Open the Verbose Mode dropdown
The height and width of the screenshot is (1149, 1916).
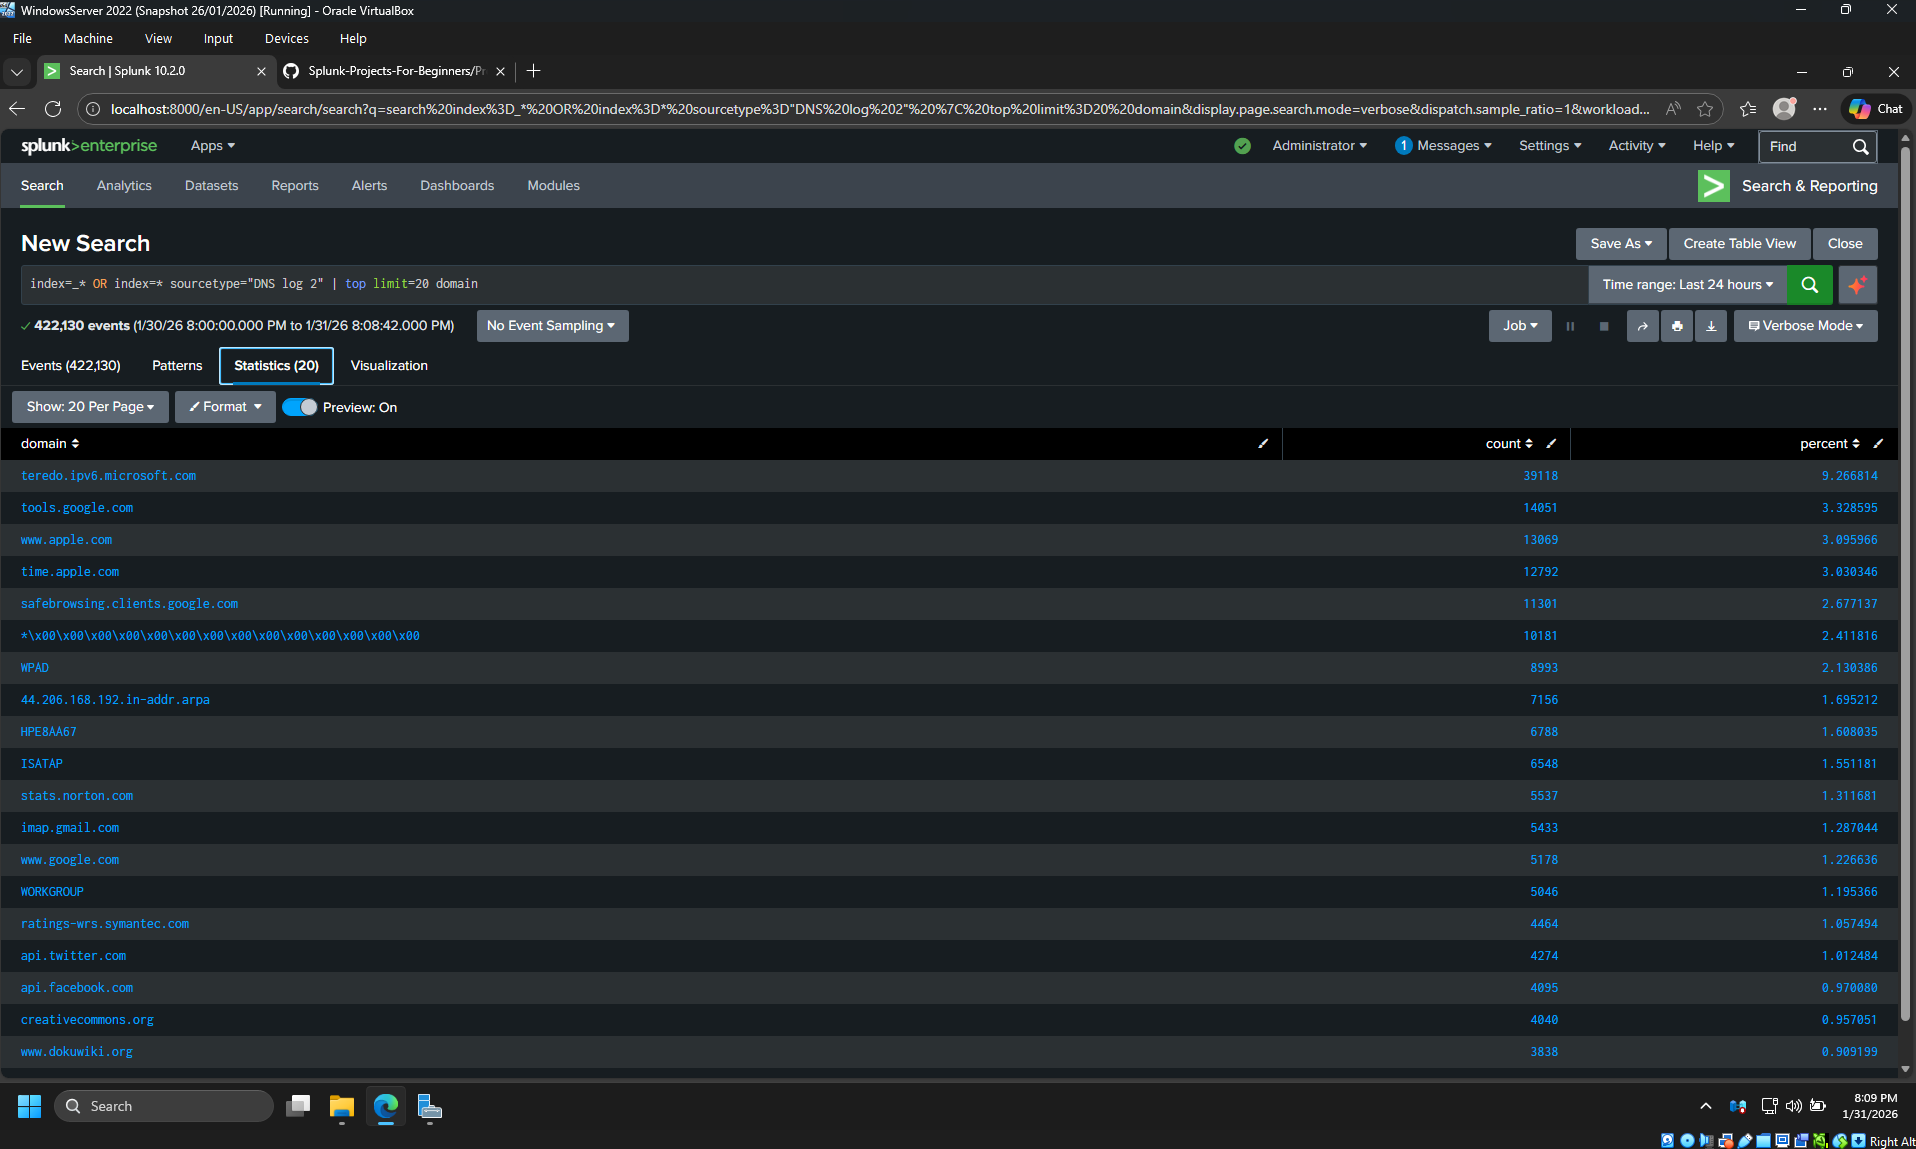1805,326
